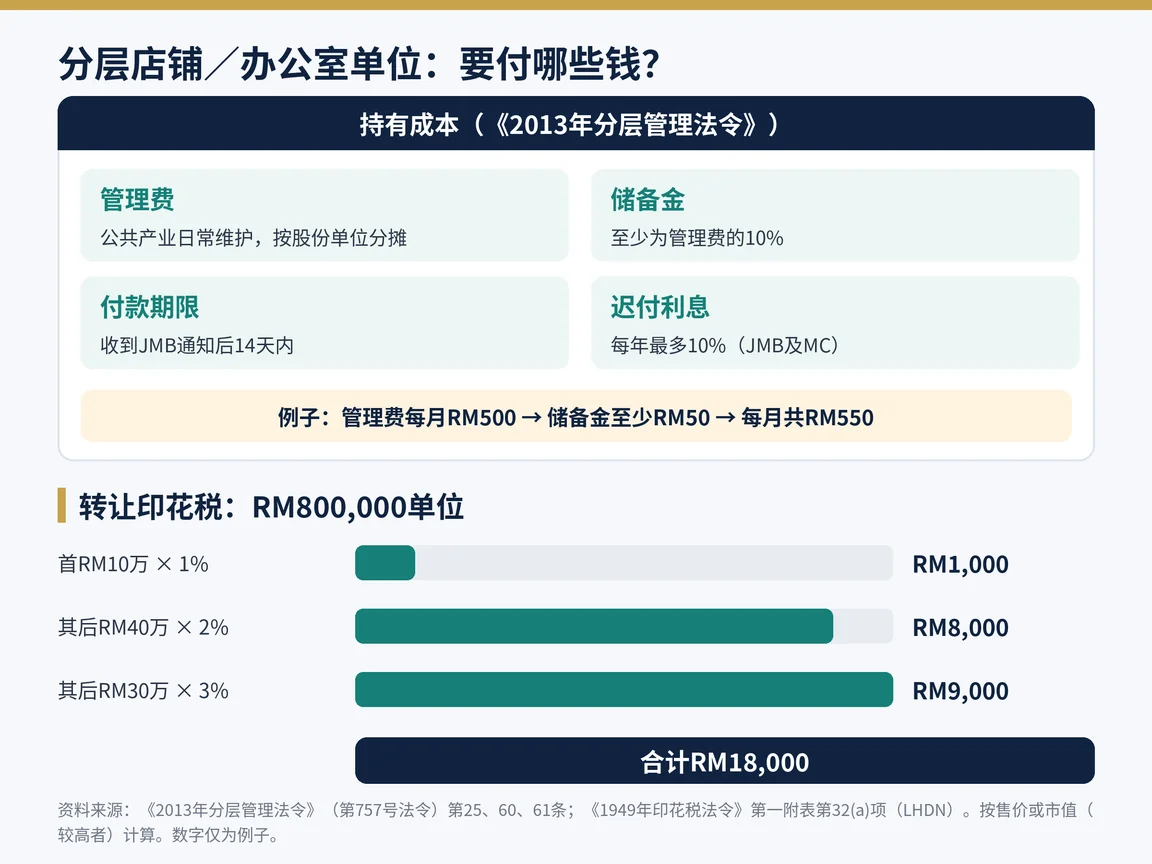This screenshot has height=864, width=1152.
Task: Select text 收到JMB通知后14天内
Action: (x=197, y=345)
